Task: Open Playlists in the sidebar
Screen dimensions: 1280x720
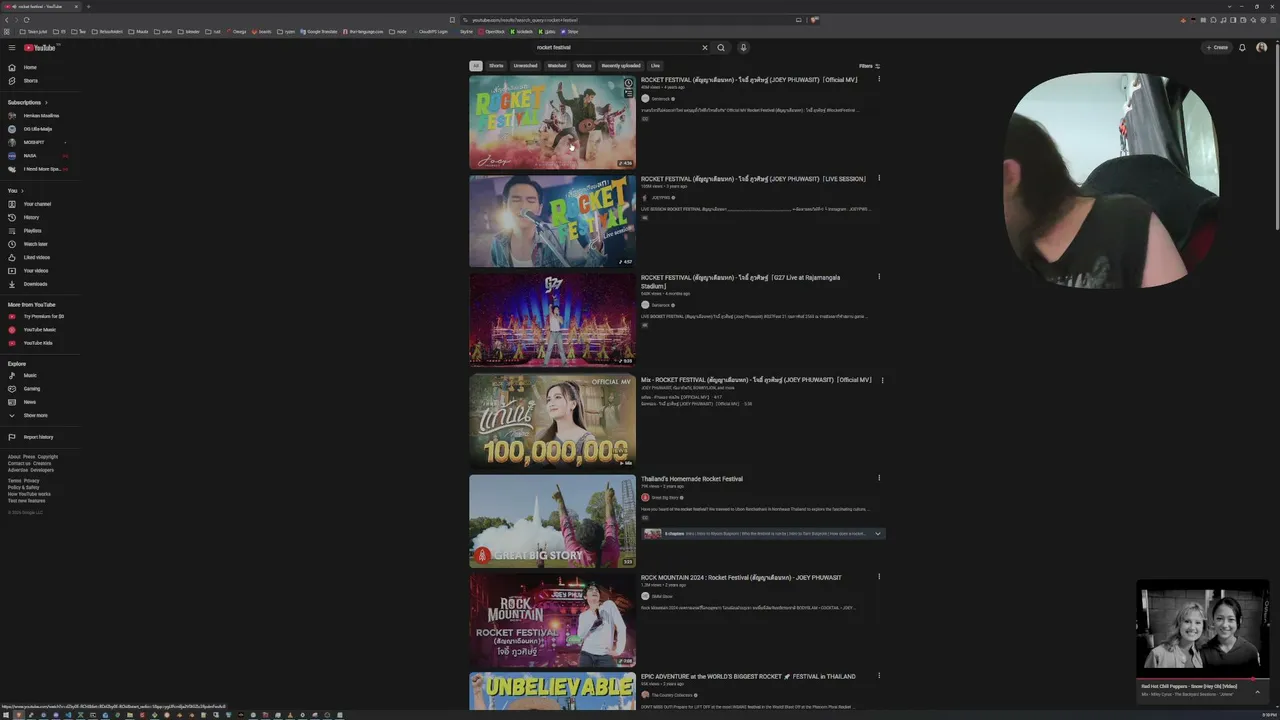Action: click(x=40, y=231)
